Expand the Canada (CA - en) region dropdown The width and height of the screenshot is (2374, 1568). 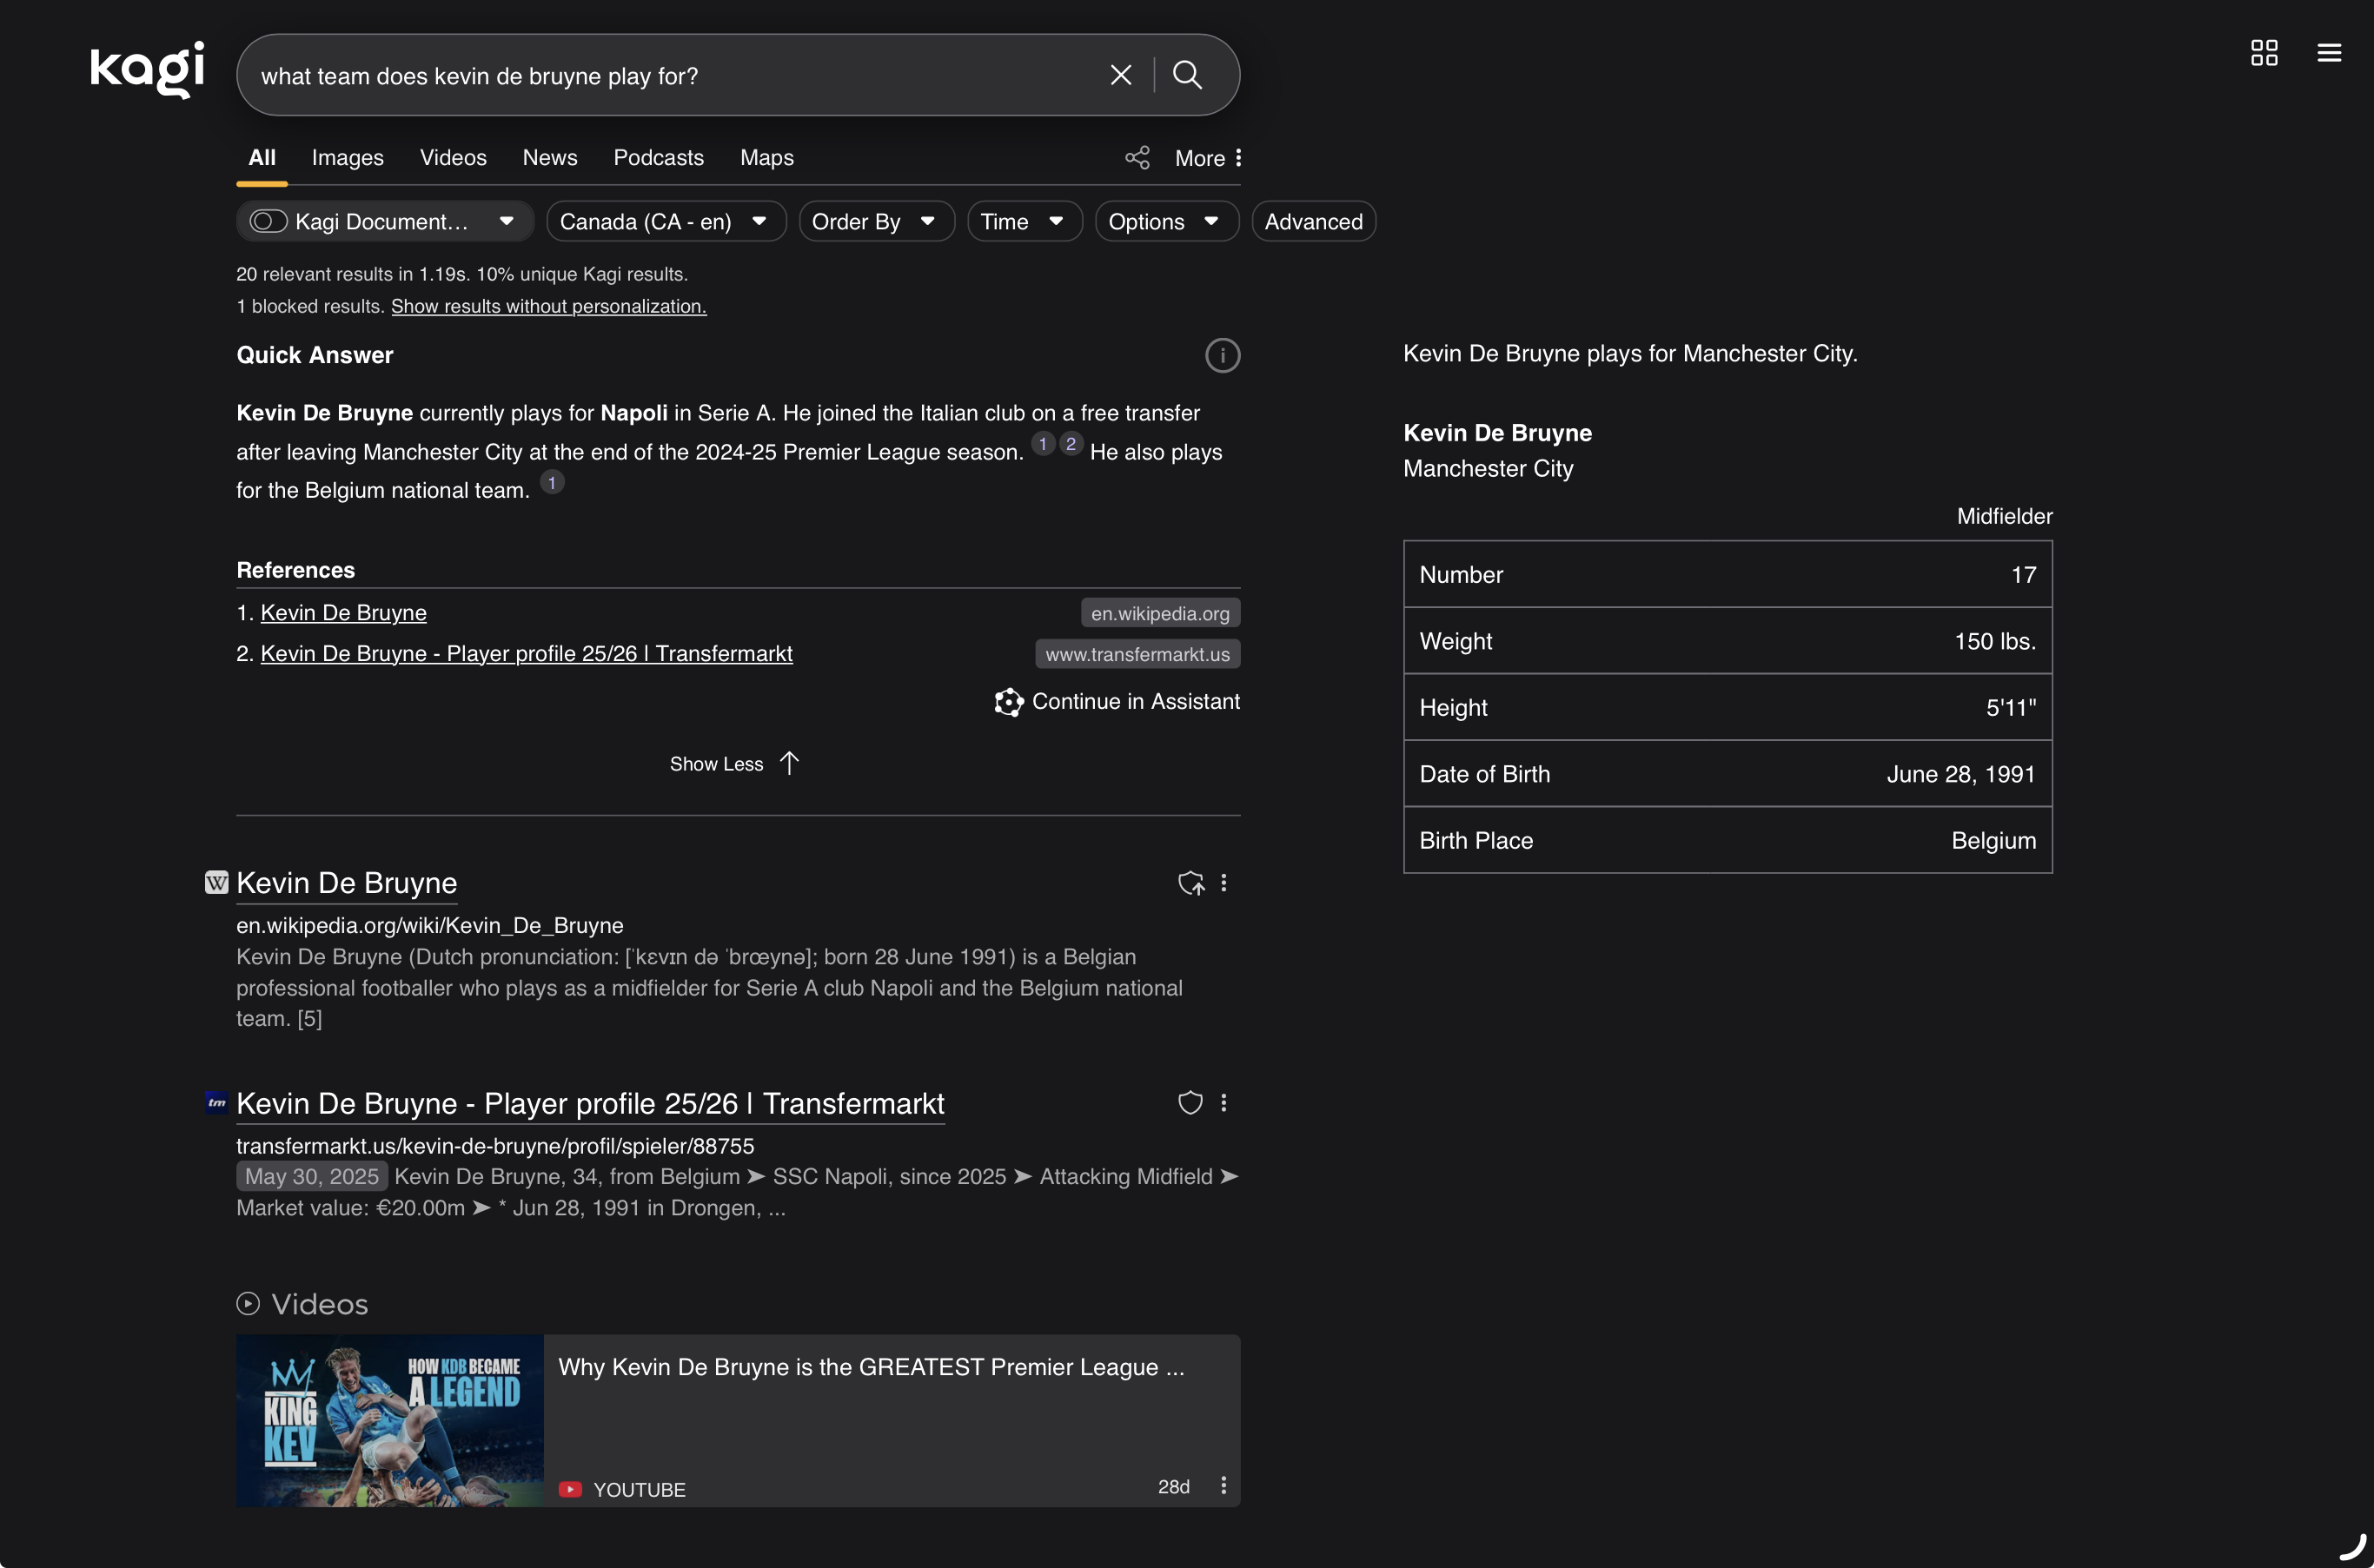click(x=665, y=221)
